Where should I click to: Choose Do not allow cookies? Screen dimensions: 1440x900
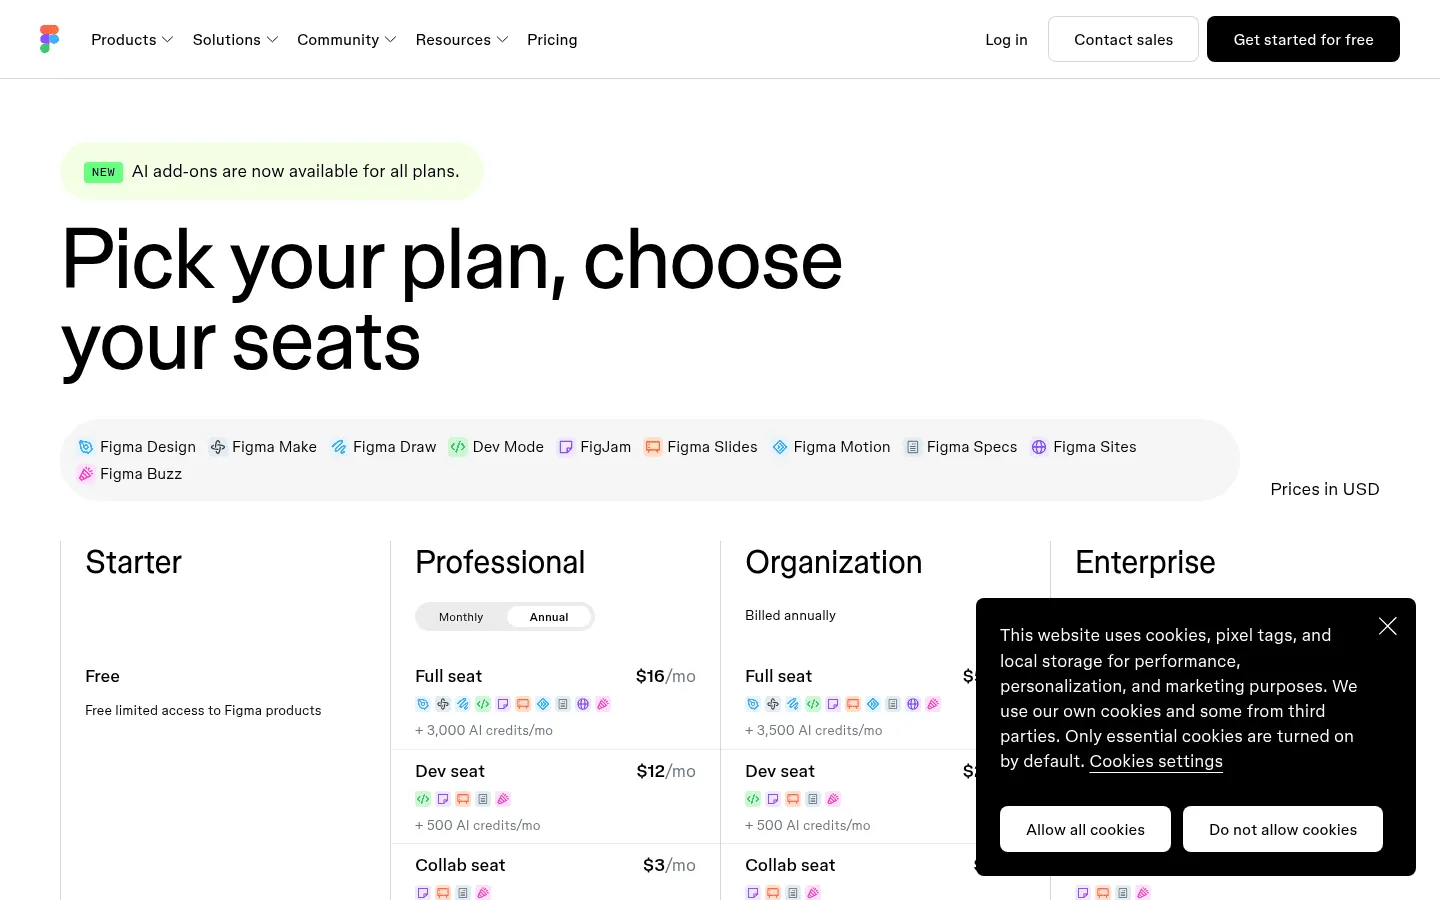tap(1283, 829)
